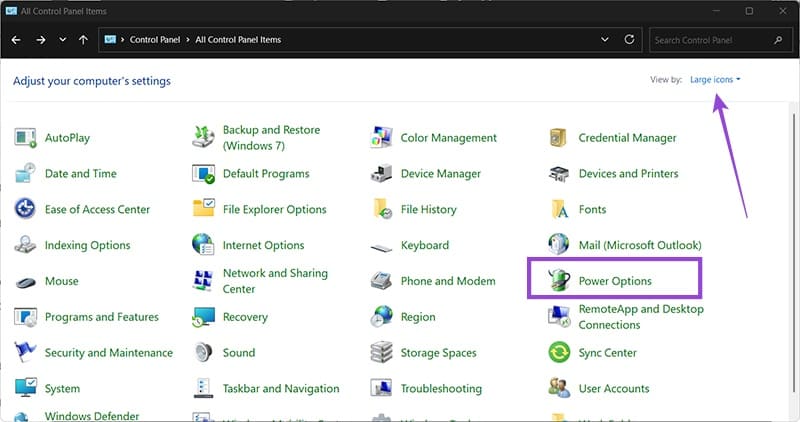
Task: Click the vertical scrollbar on the right
Action: 794,255
